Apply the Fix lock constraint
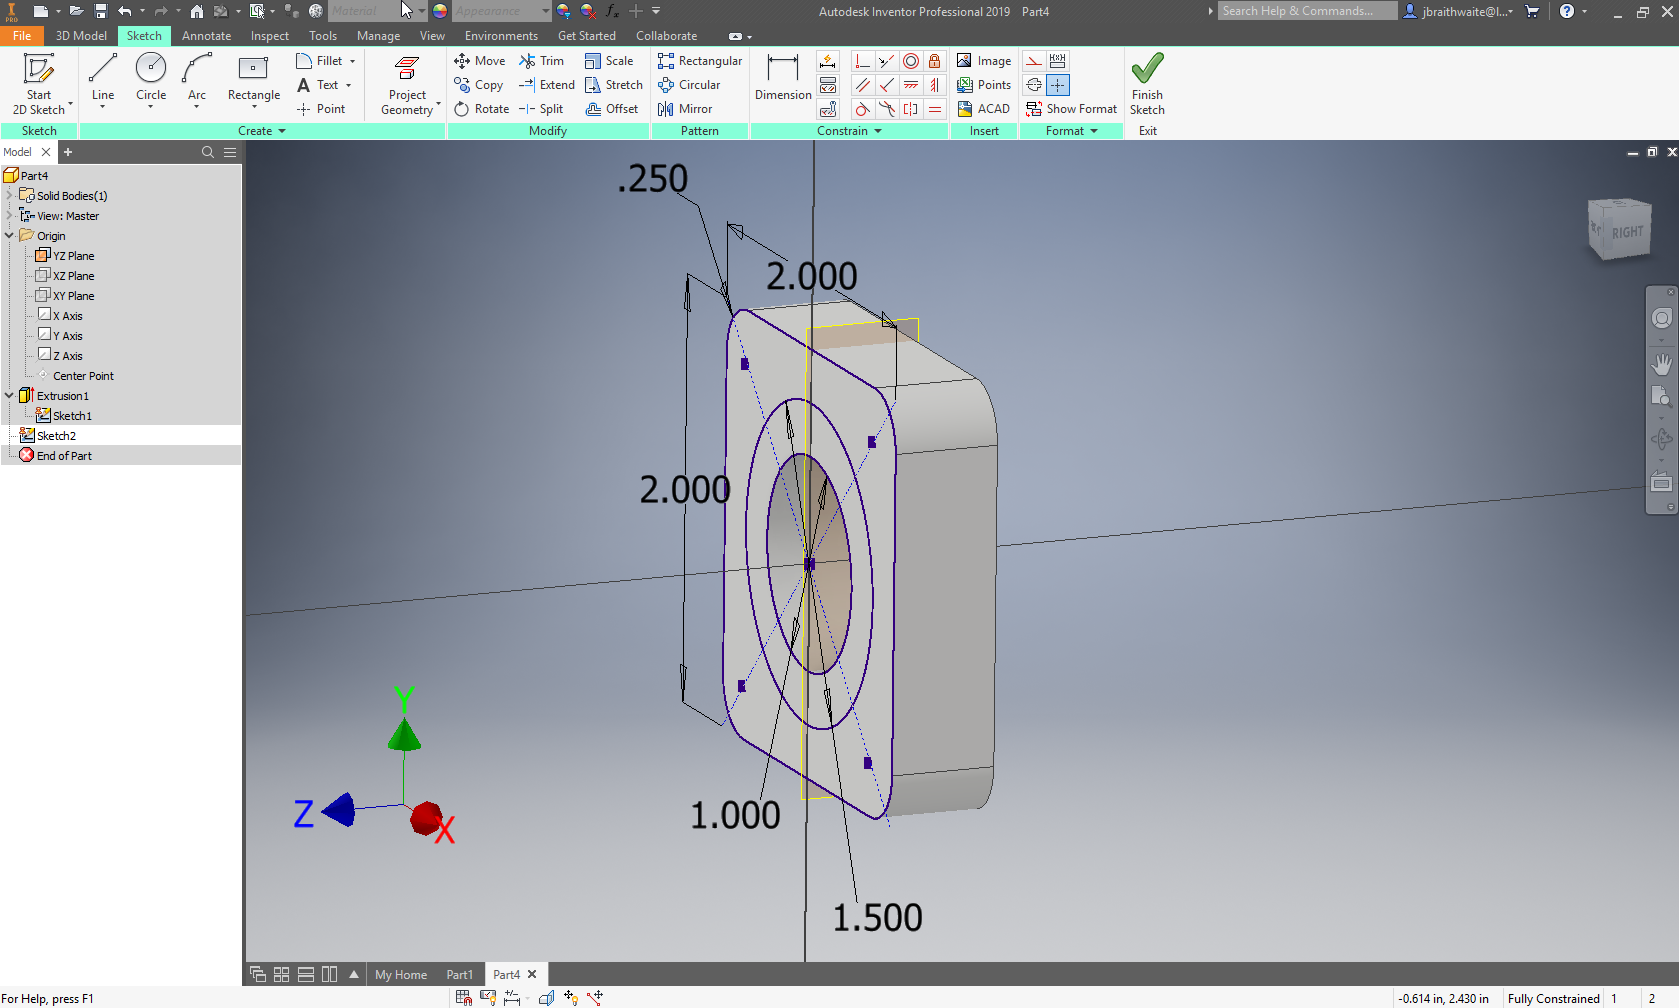 [x=935, y=61]
